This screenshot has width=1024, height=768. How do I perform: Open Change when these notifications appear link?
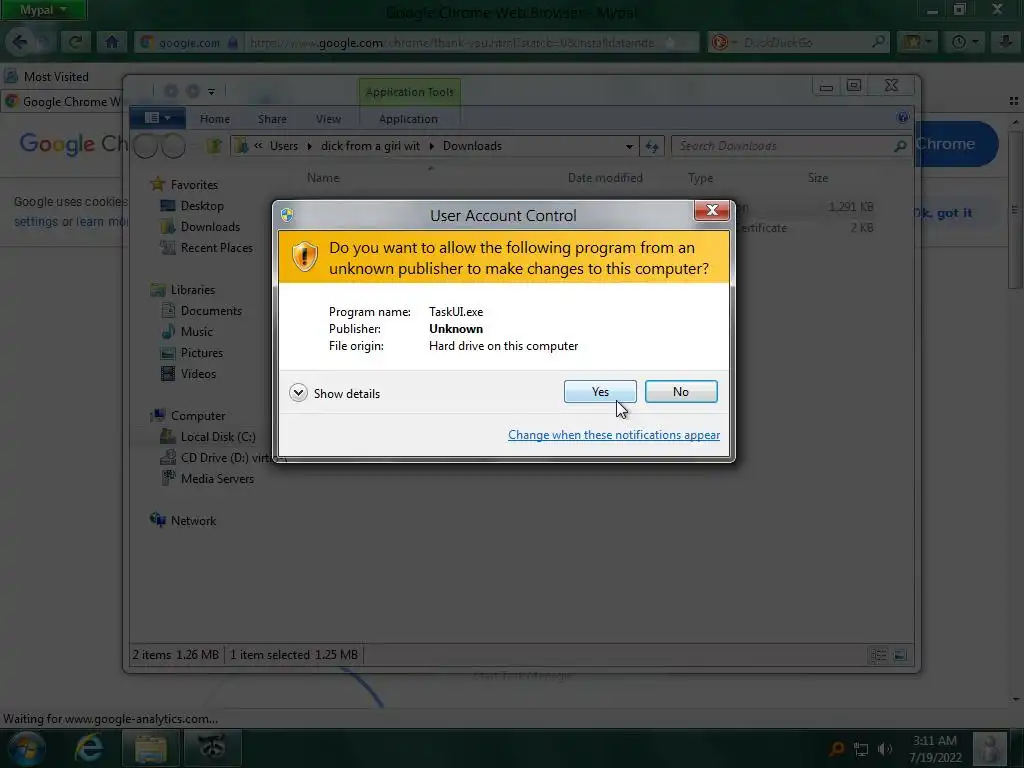pos(614,435)
